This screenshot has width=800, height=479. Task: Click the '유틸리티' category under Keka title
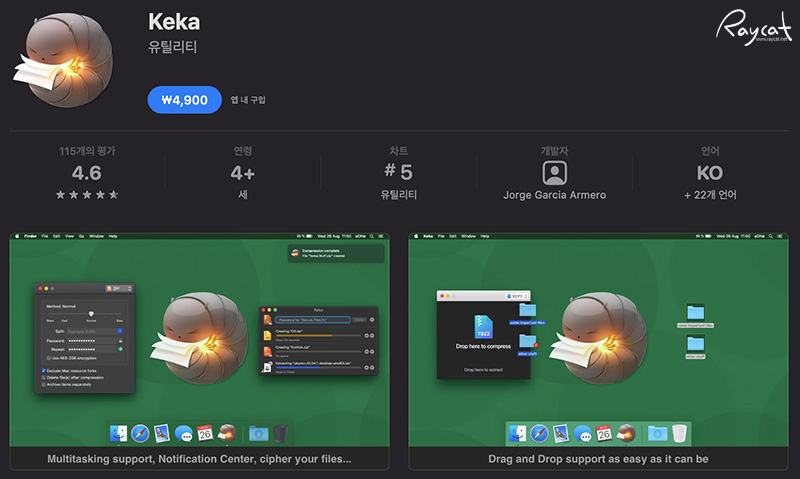point(172,47)
